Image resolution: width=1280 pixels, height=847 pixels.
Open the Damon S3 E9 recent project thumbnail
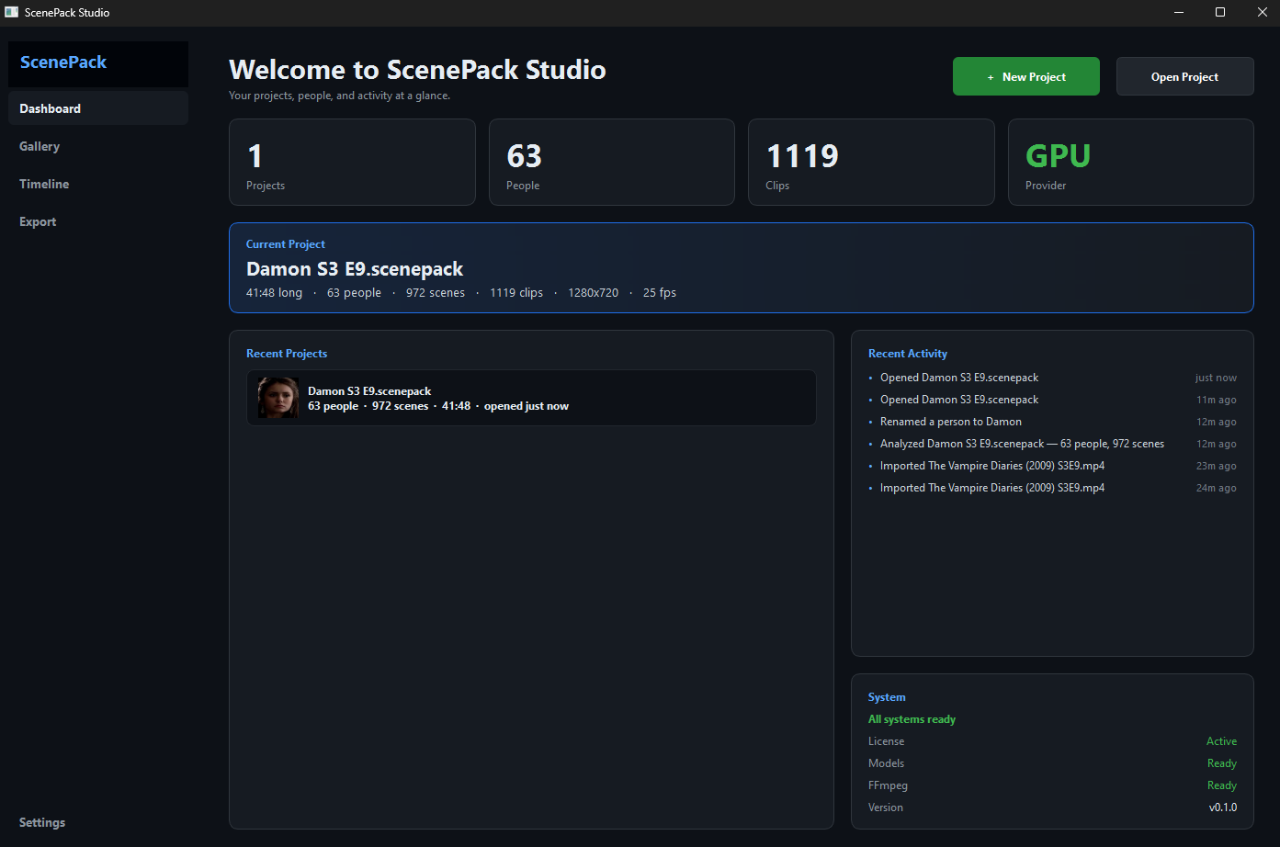point(278,398)
